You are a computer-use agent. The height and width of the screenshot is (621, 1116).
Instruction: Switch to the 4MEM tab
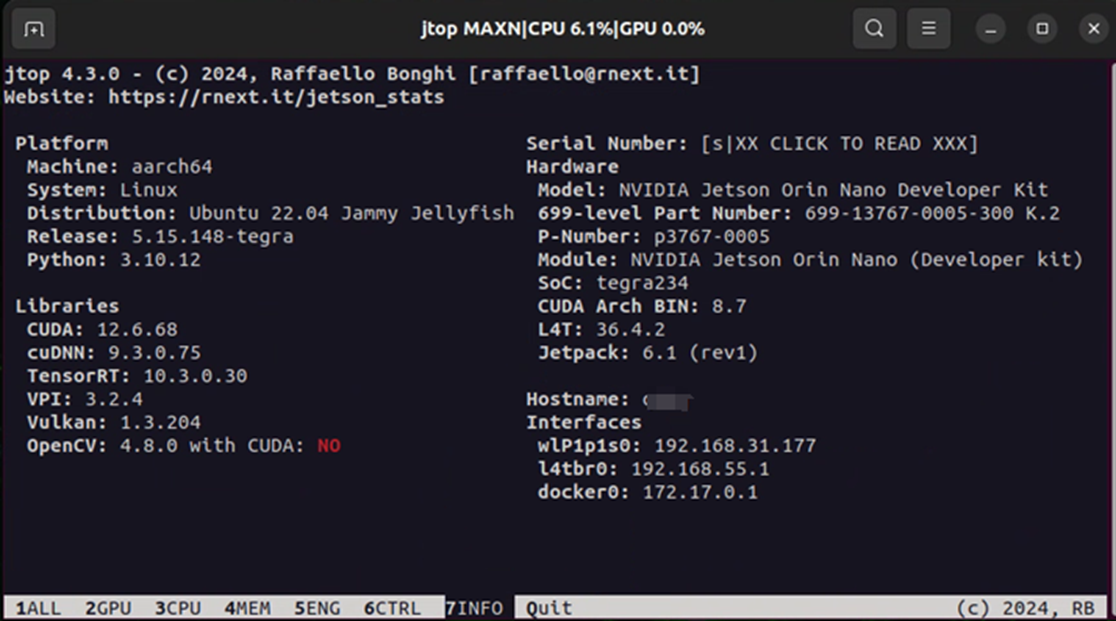click(x=248, y=609)
